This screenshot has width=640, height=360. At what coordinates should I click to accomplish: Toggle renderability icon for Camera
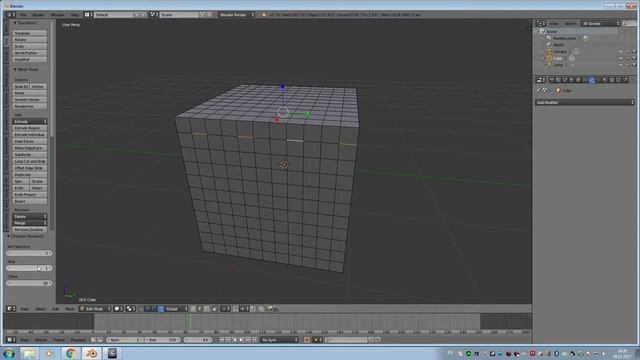coord(634,52)
